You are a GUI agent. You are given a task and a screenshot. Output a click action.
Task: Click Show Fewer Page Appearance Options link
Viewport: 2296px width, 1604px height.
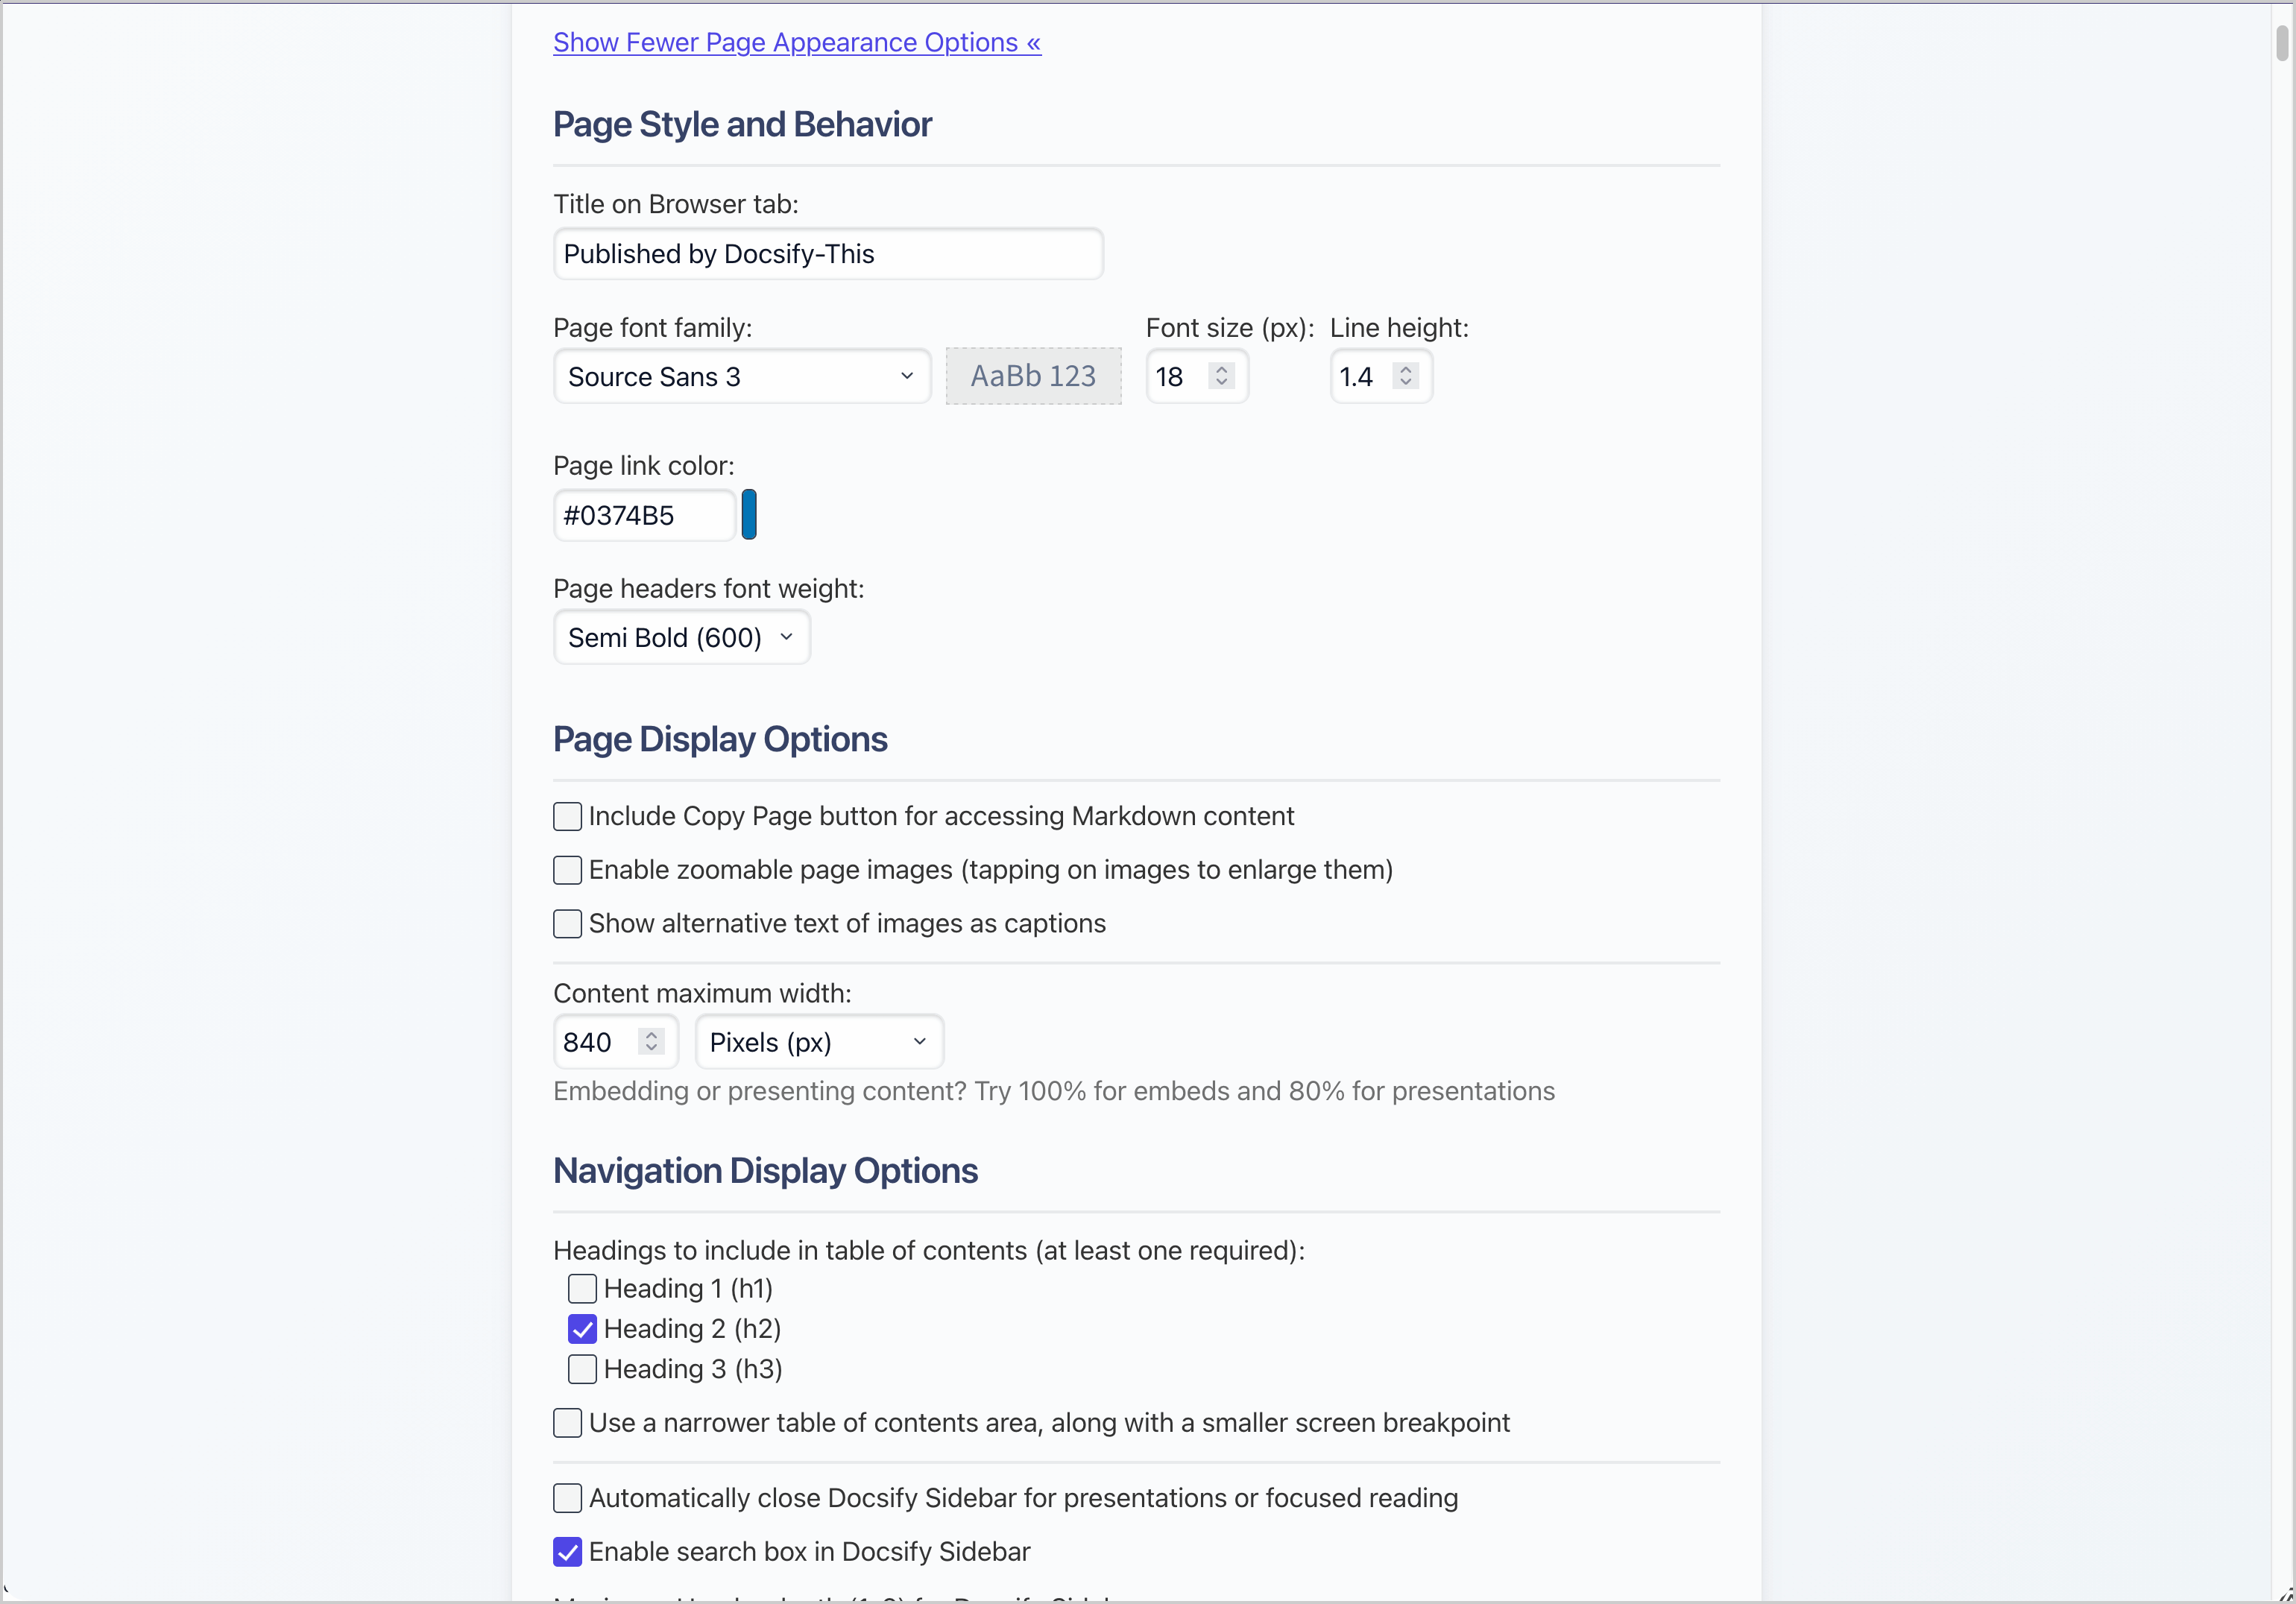[x=796, y=42]
